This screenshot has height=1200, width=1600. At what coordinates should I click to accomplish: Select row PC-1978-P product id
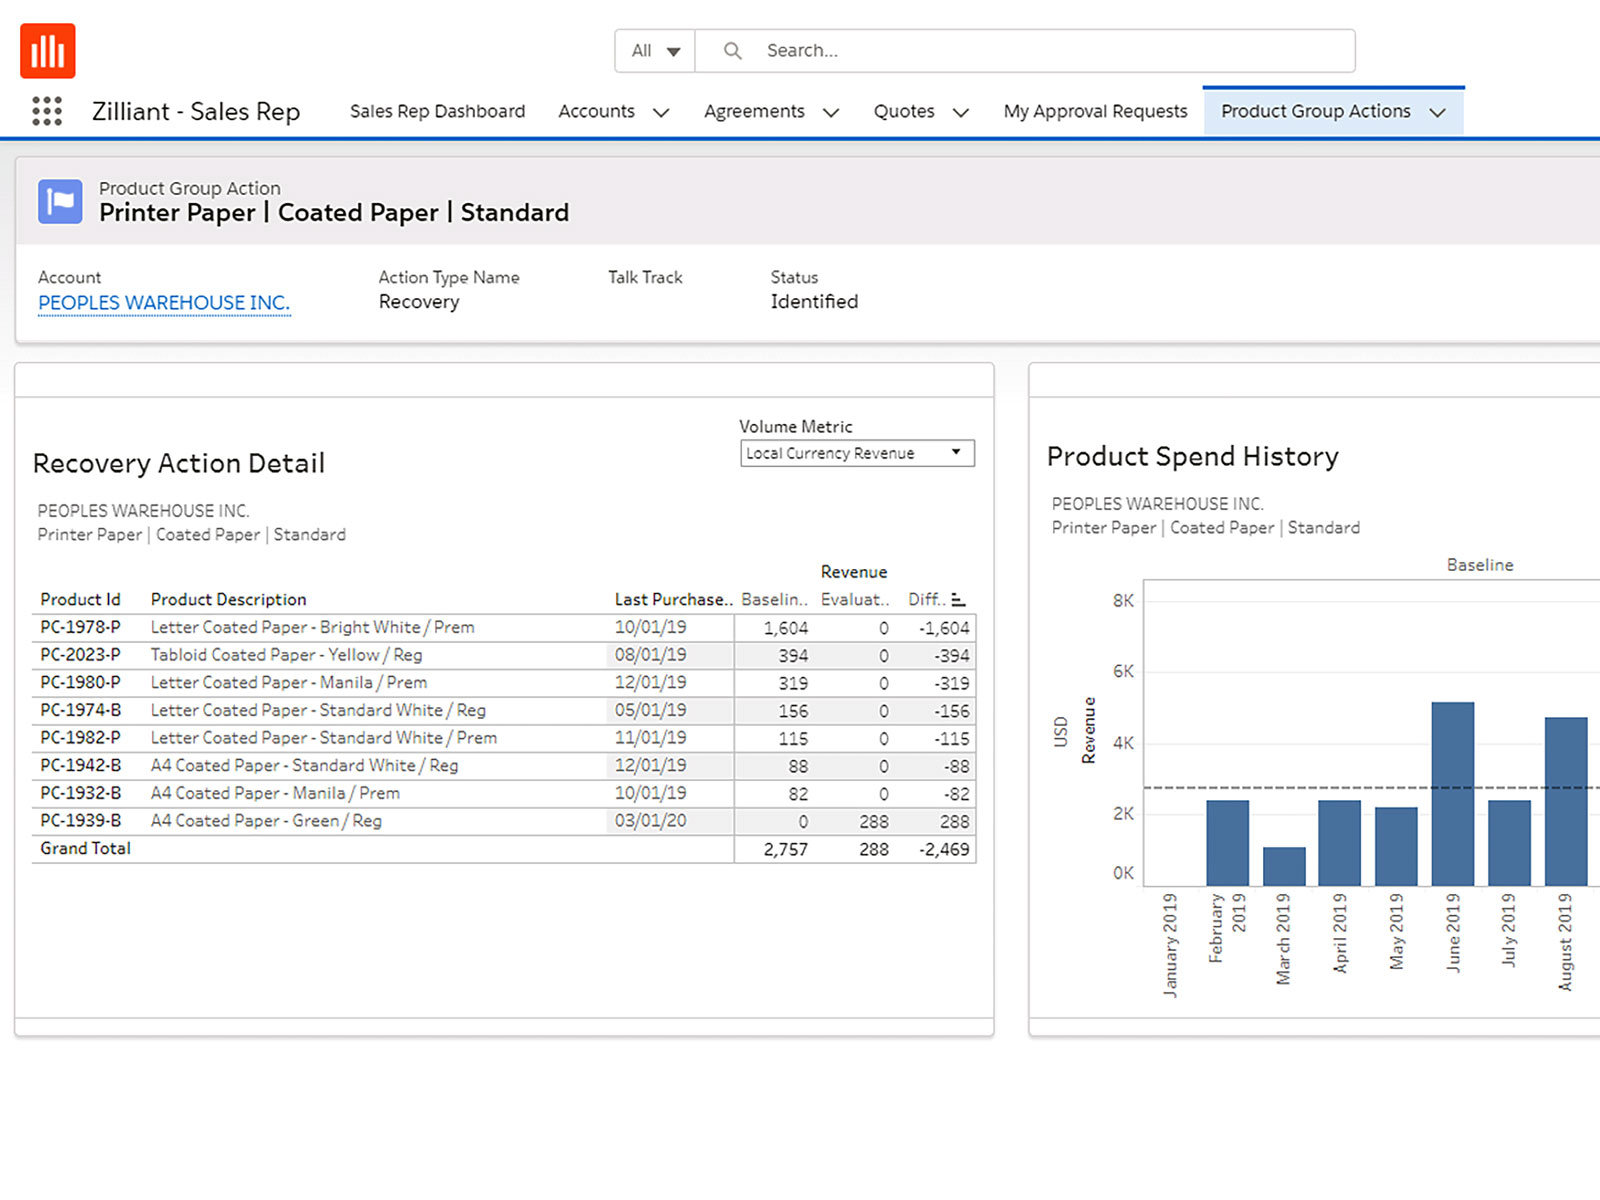click(80, 627)
